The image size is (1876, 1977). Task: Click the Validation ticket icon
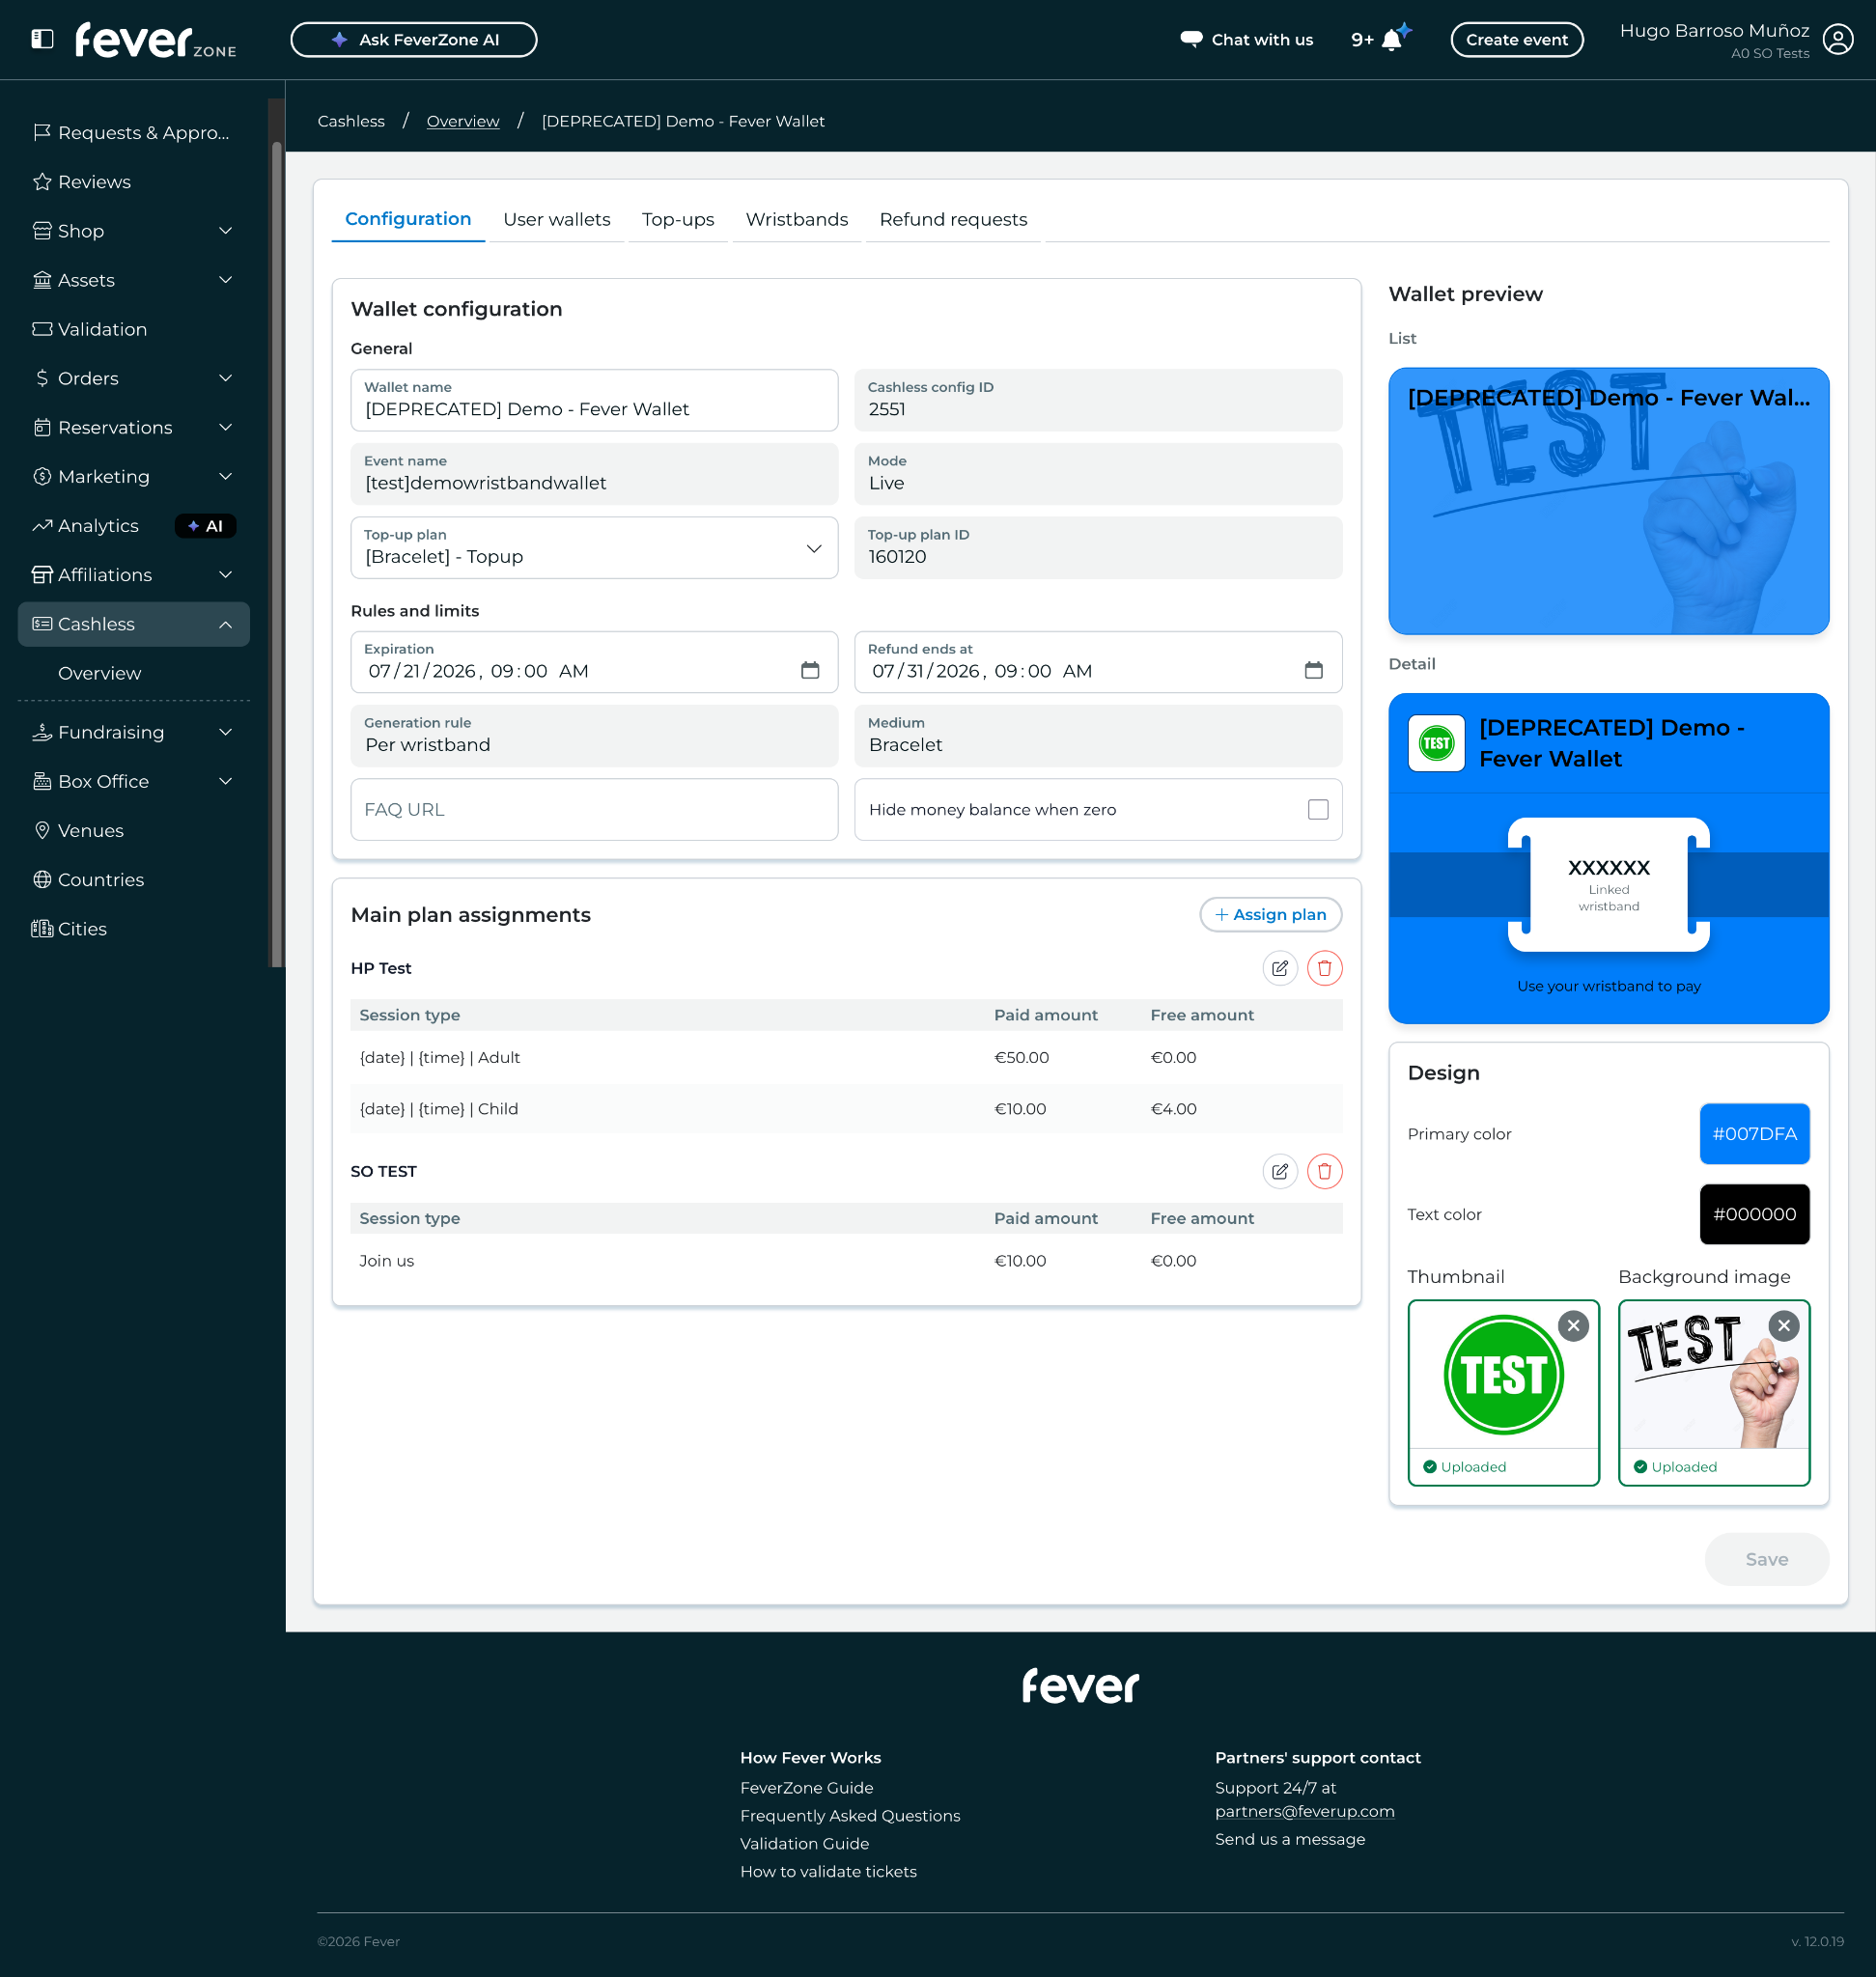[x=42, y=329]
